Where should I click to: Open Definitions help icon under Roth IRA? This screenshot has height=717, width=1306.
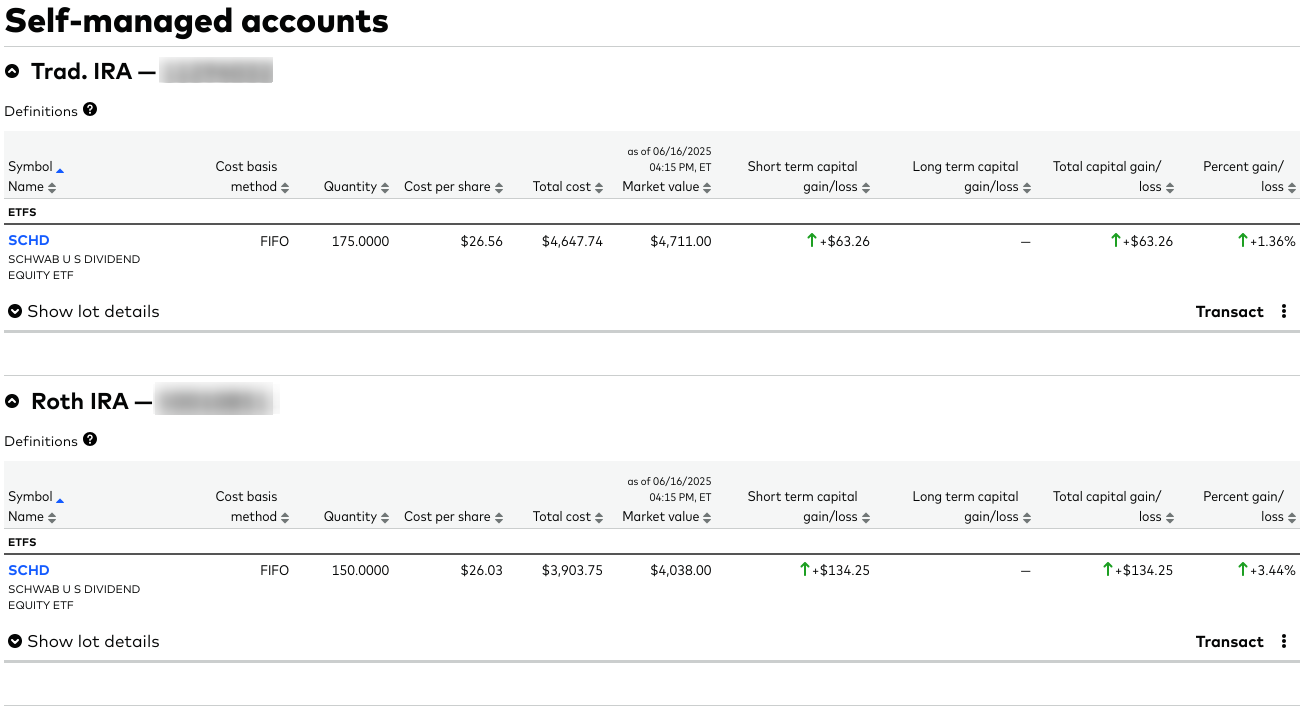point(90,440)
